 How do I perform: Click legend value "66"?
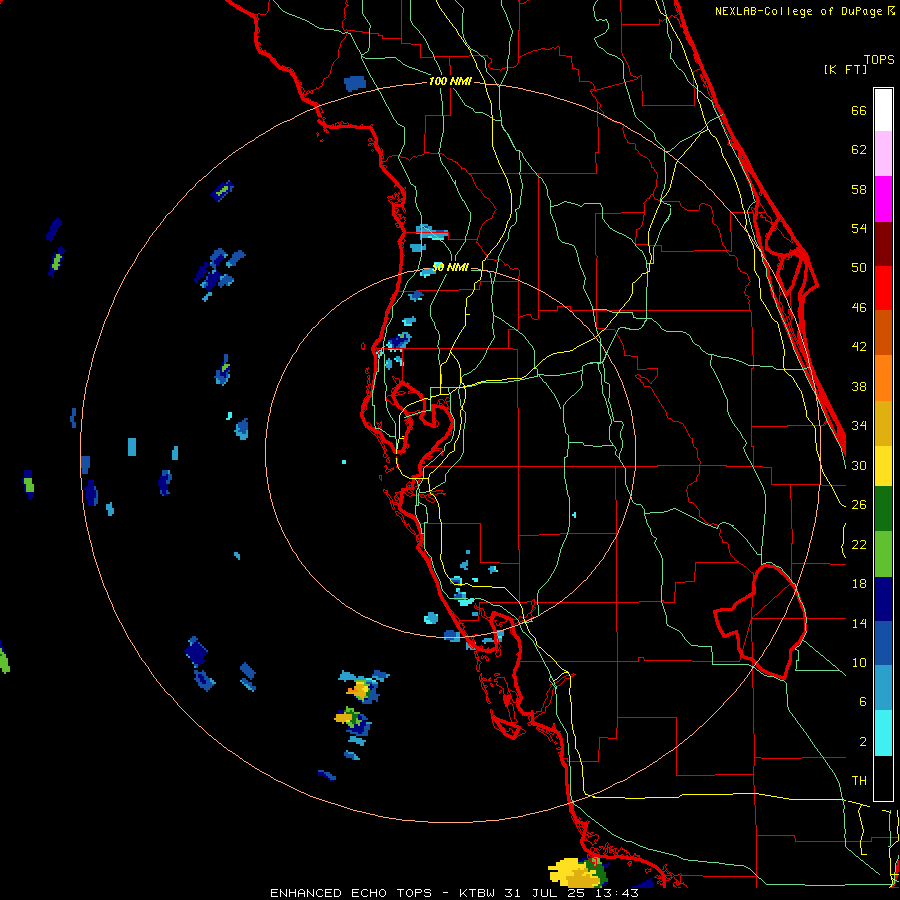859,110
